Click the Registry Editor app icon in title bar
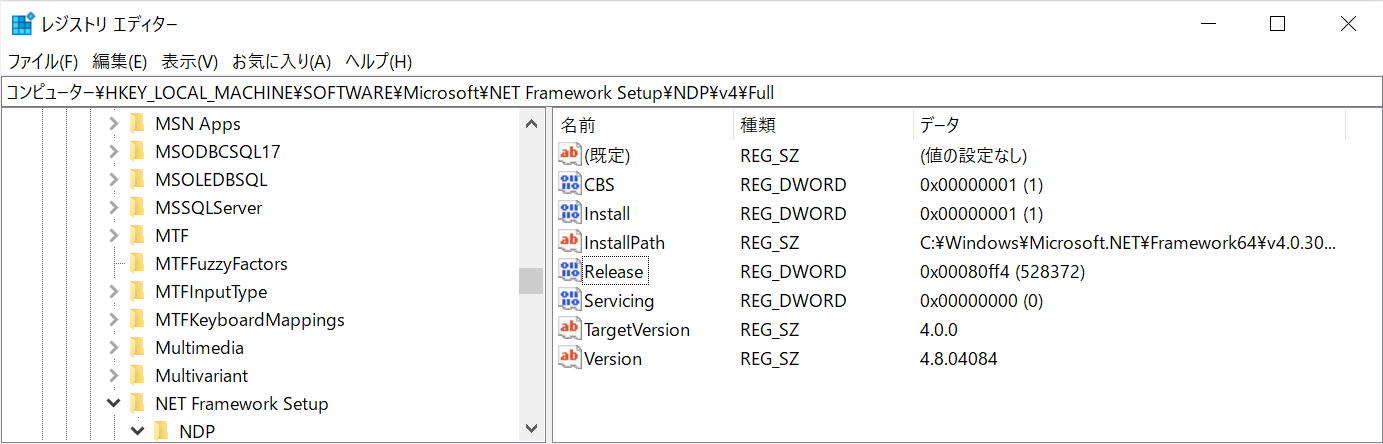 click(22, 24)
